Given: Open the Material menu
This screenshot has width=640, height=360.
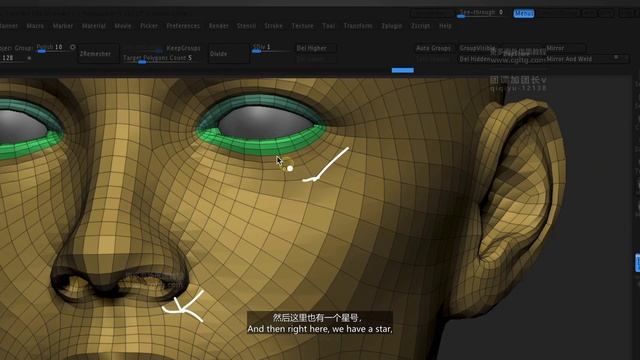Looking at the screenshot, I should tap(94, 26).
